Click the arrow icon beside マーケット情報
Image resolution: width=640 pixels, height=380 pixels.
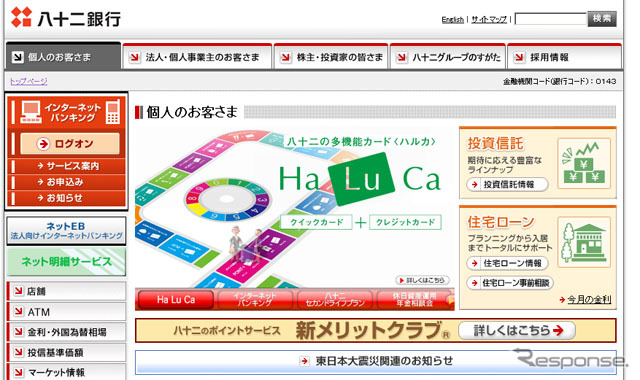tap(18, 372)
